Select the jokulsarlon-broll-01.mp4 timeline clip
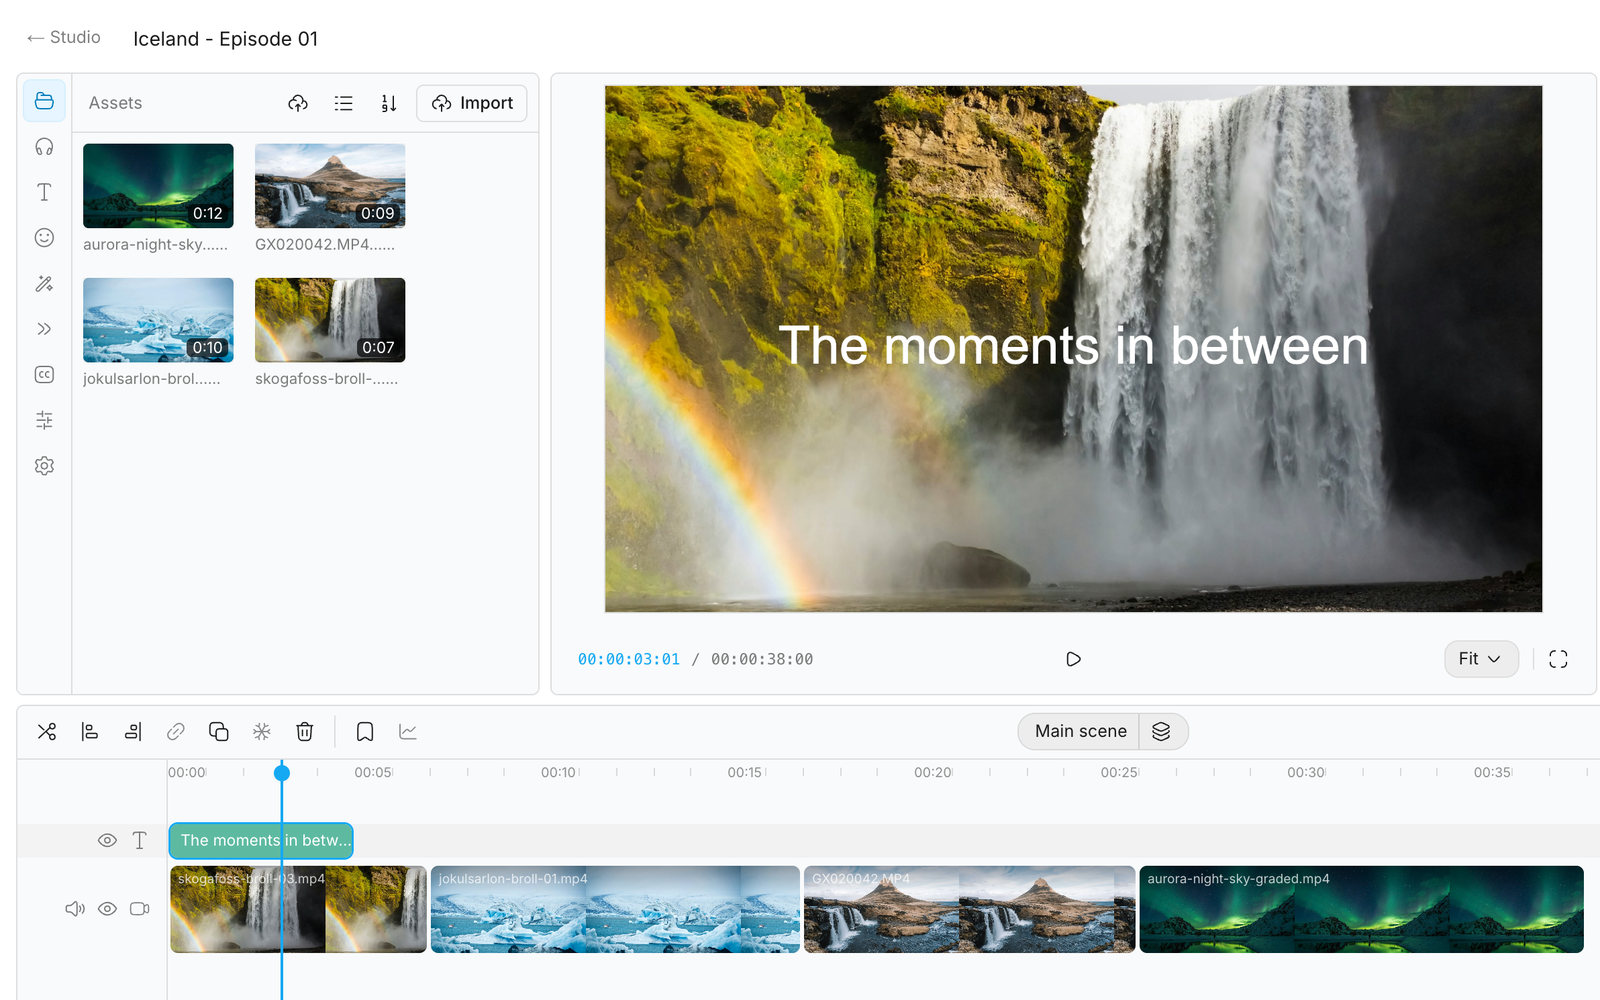The image size is (1600, 1000). pyautogui.click(x=615, y=909)
